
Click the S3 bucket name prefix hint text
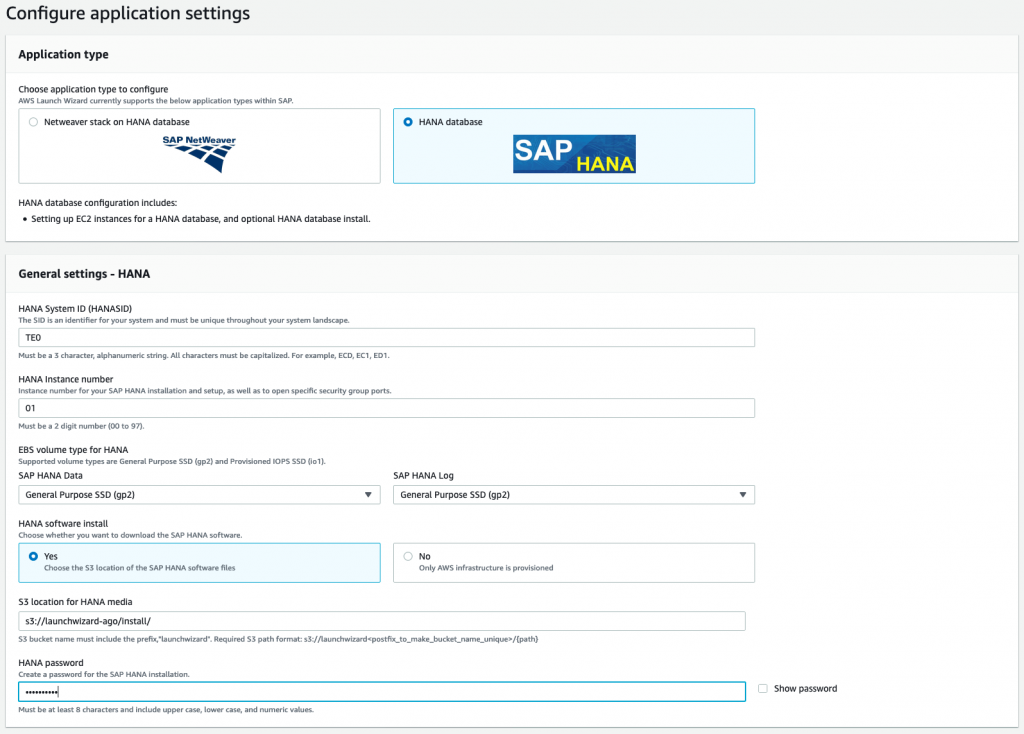[x=278, y=639]
